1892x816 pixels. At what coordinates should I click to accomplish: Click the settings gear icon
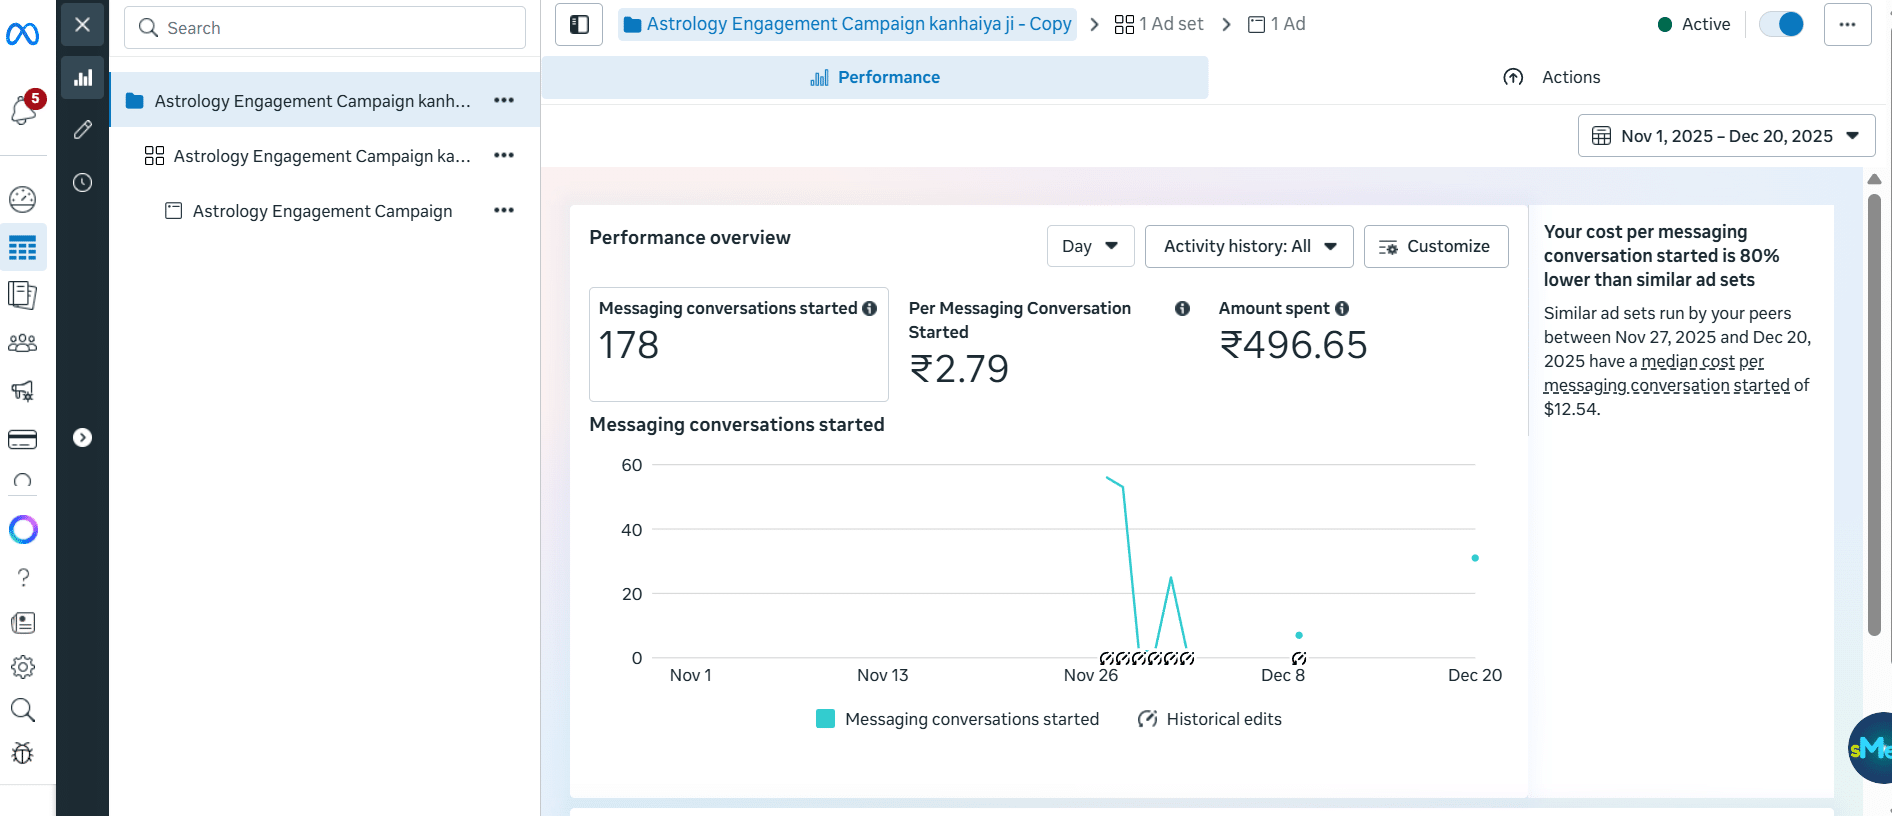22,667
